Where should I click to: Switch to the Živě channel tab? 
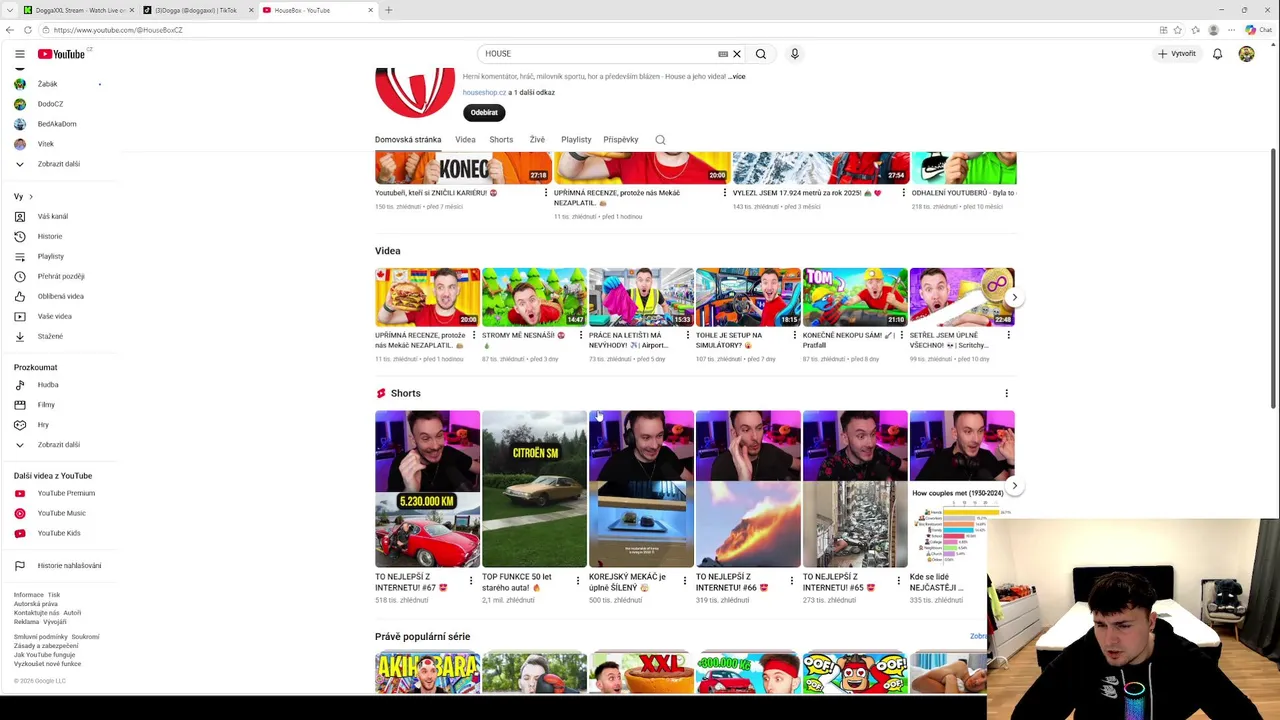pyautogui.click(x=537, y=140)
